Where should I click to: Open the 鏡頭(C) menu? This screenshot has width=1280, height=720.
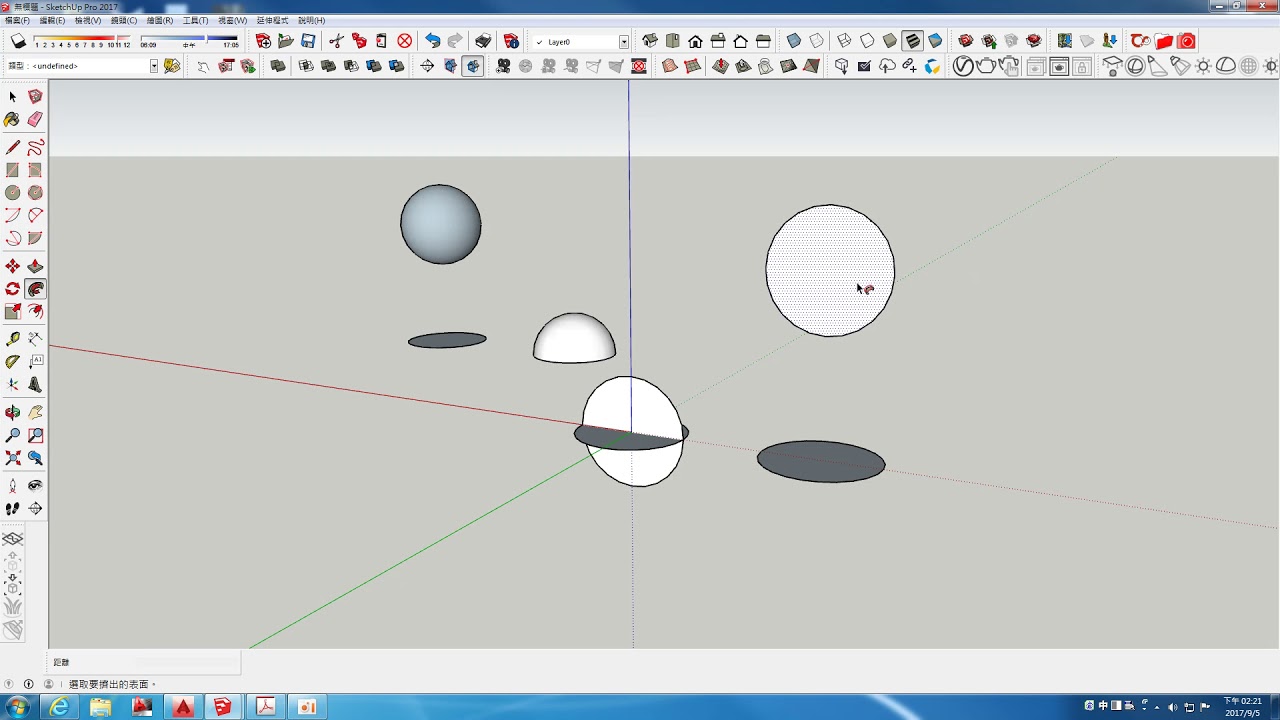124,20
